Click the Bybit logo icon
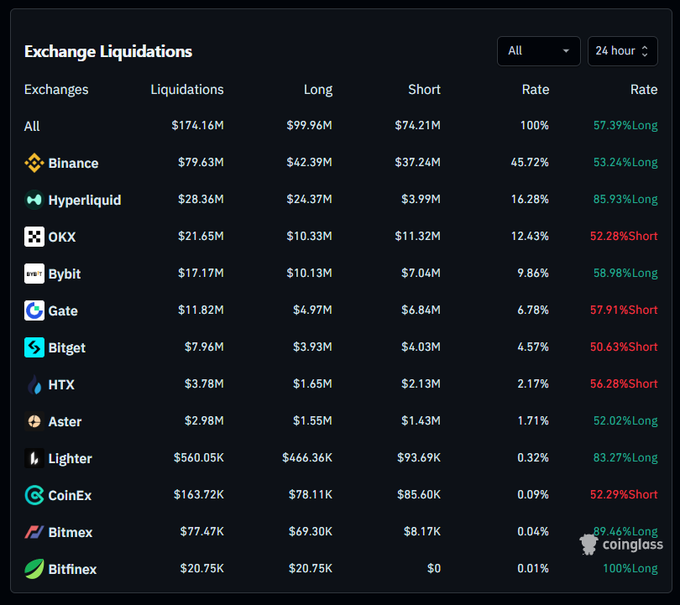The image size is (680, 605). (x=34, y=274)
